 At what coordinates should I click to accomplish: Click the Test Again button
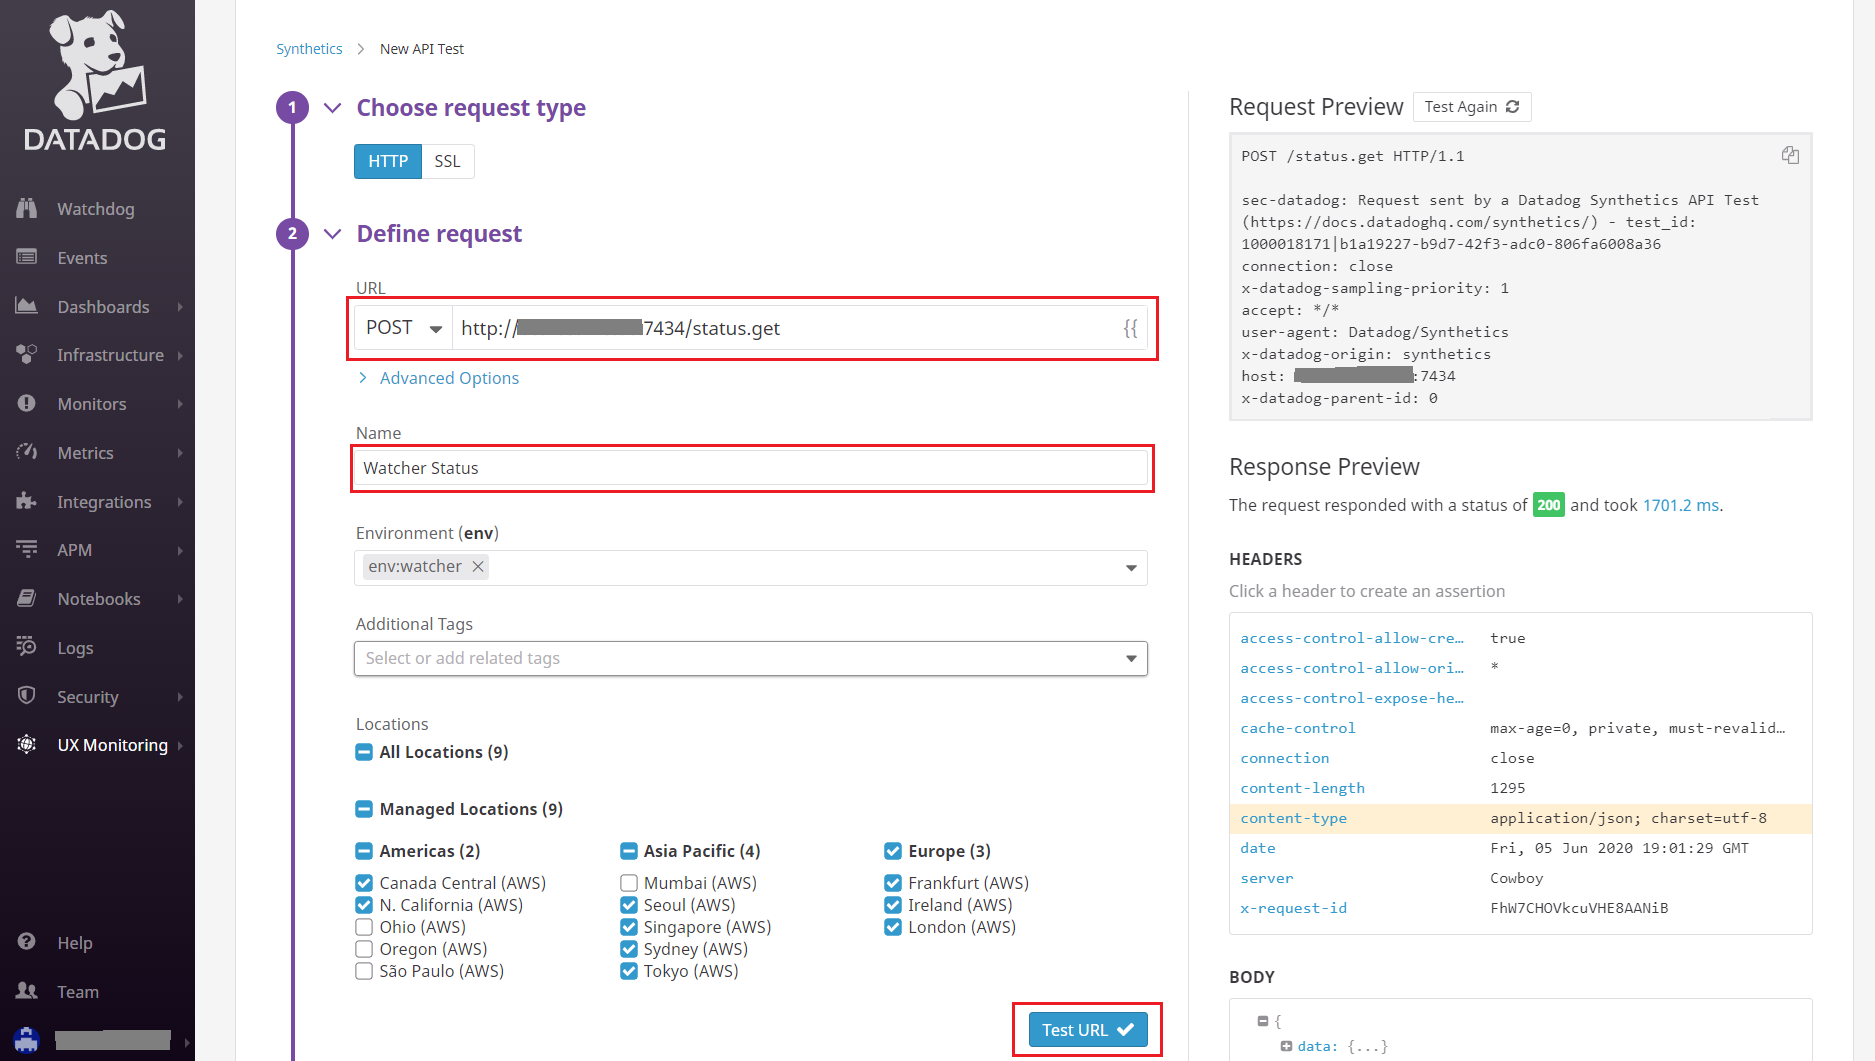pos(1472,107)
